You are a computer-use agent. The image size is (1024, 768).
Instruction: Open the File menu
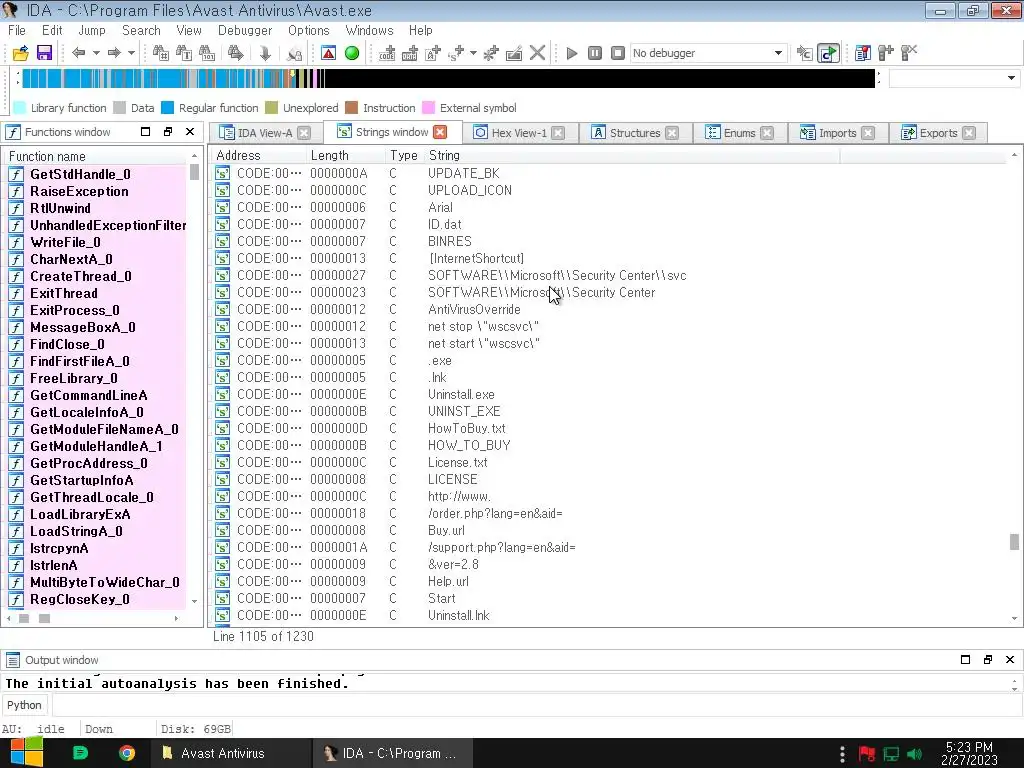click(x=17, y=30)
